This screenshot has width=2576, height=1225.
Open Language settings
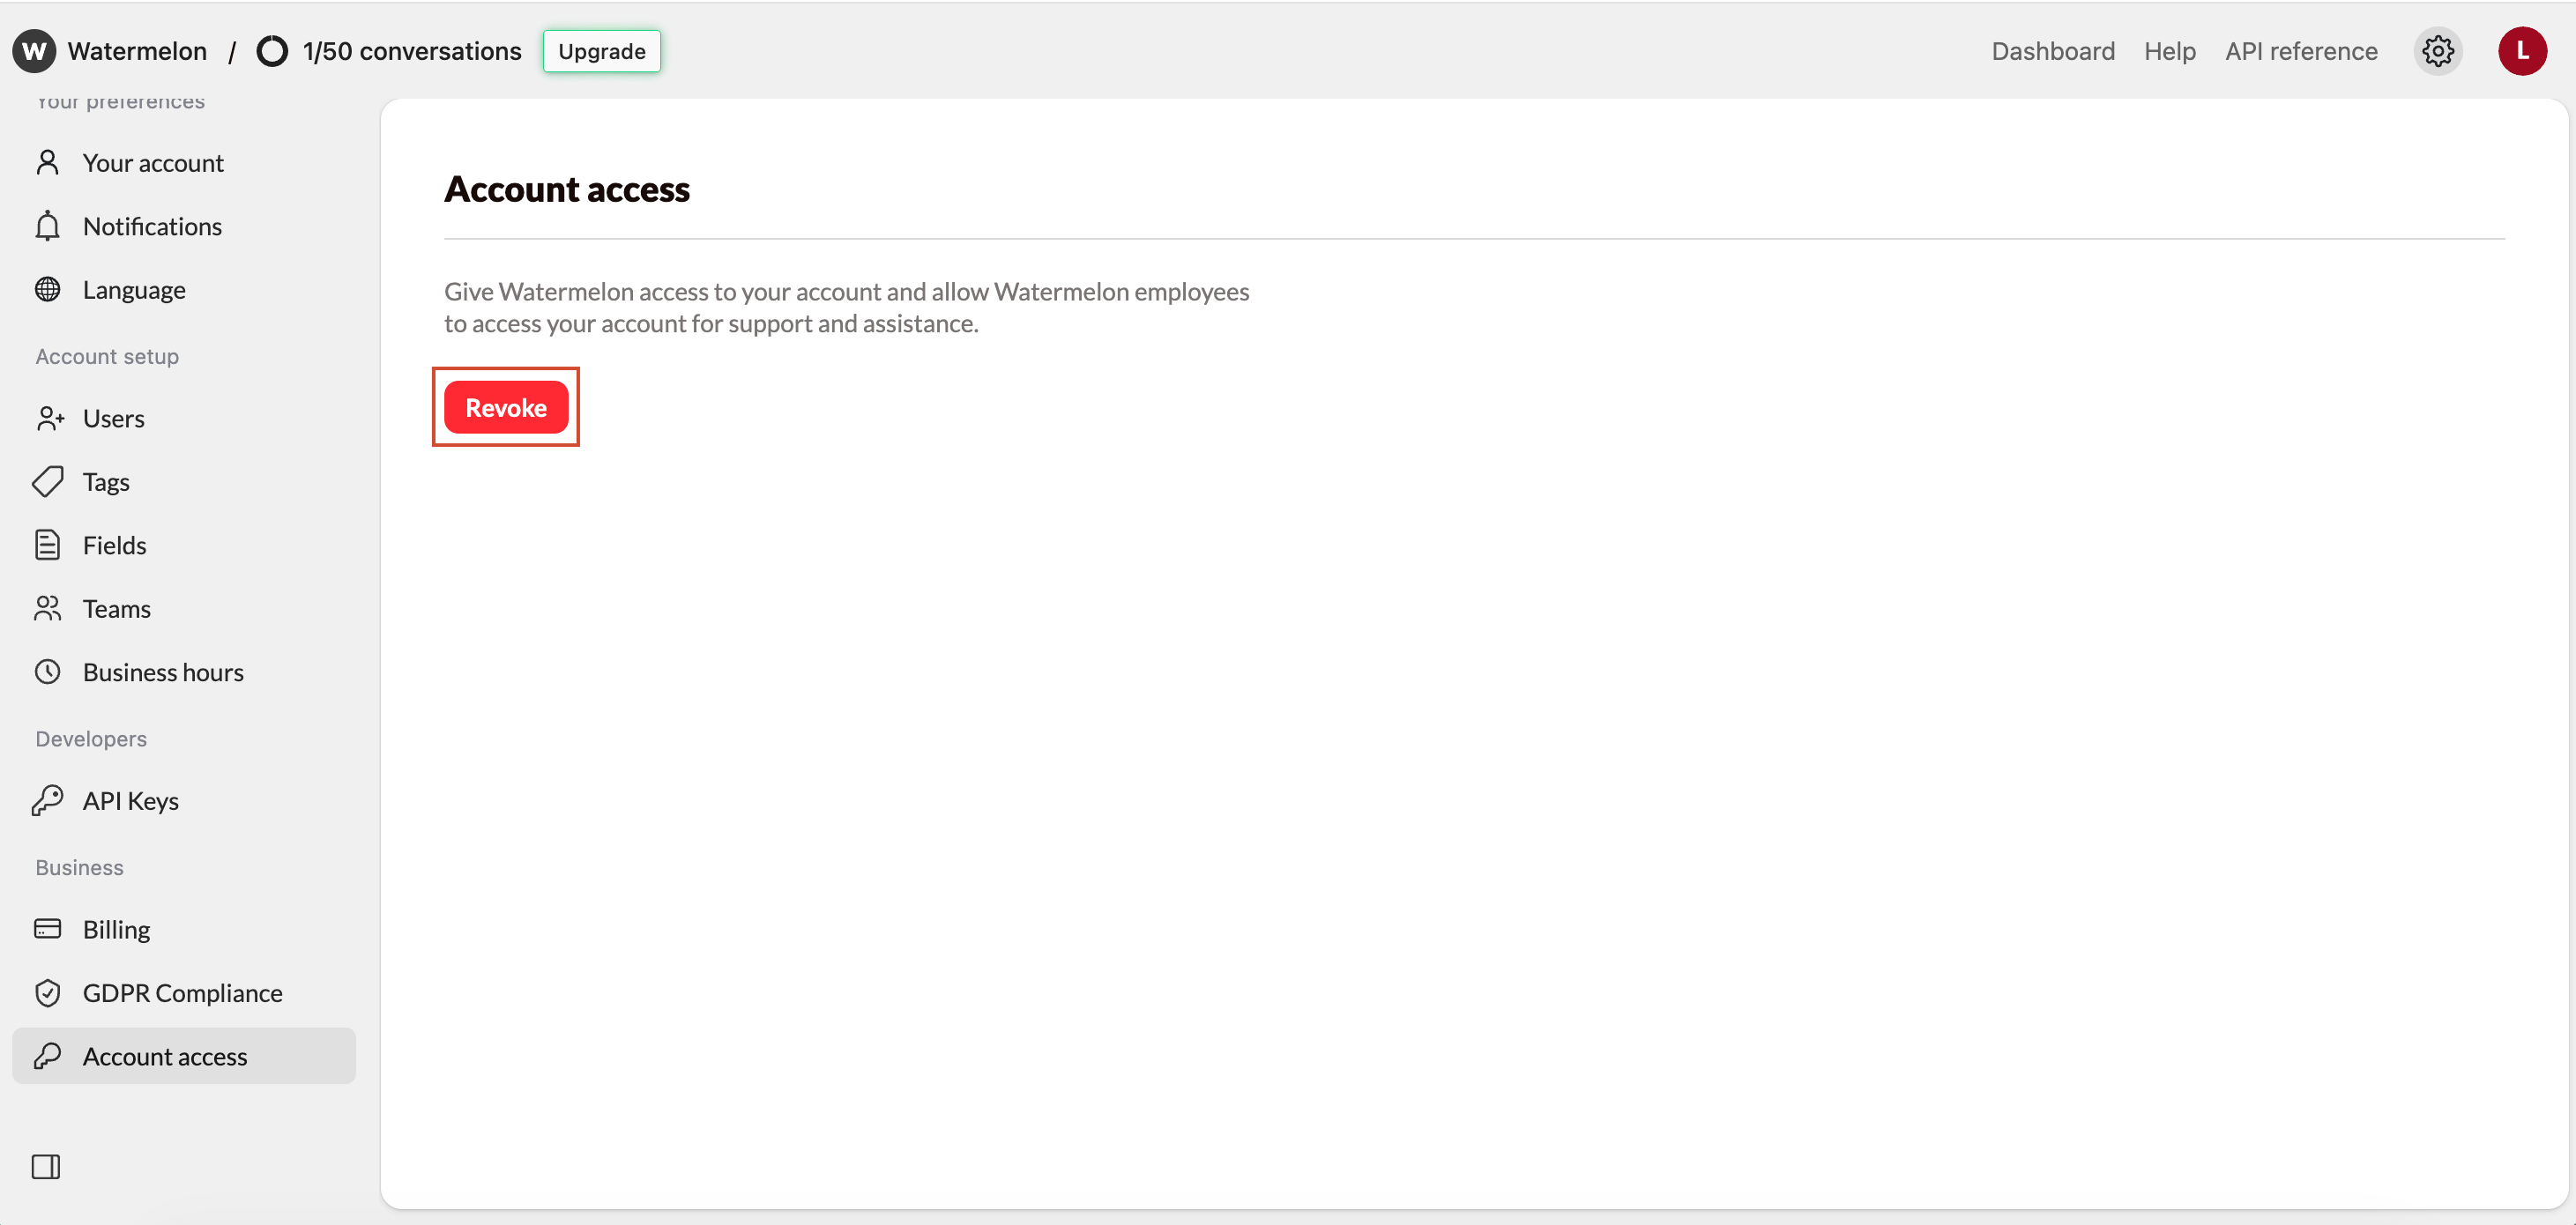pos(184,290)
